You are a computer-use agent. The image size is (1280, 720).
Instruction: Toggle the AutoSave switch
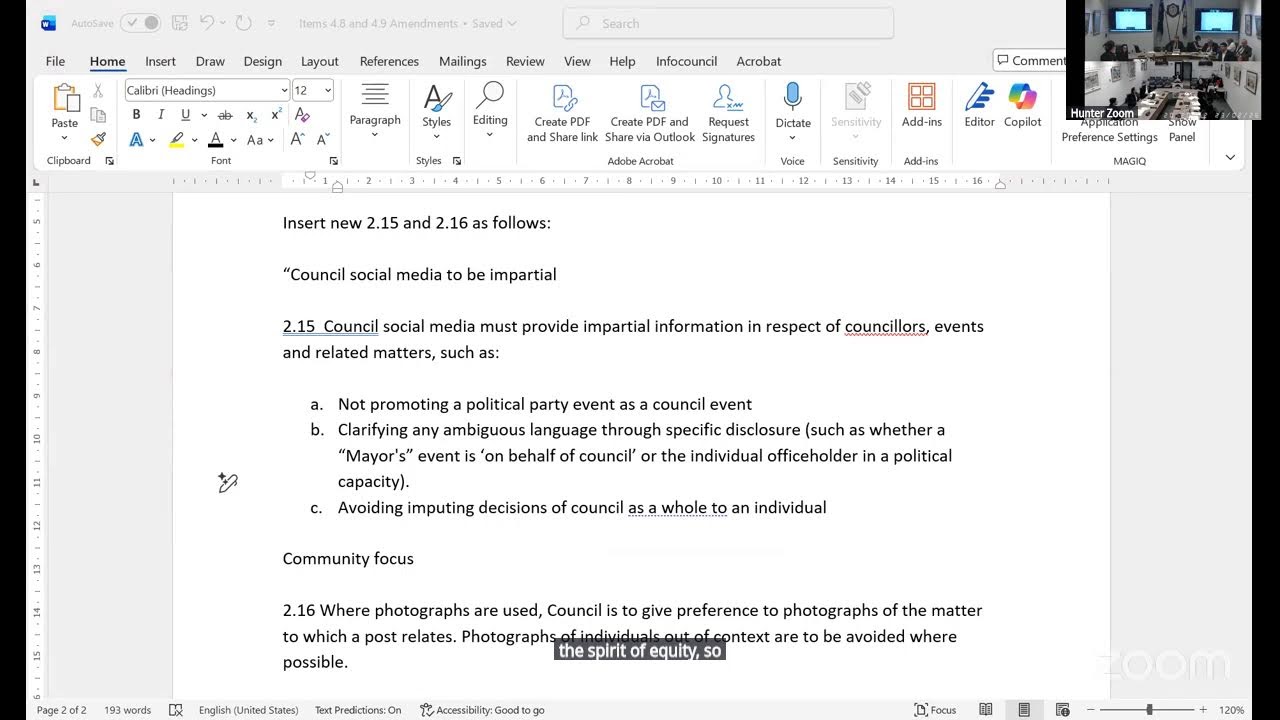coord(140,23)
